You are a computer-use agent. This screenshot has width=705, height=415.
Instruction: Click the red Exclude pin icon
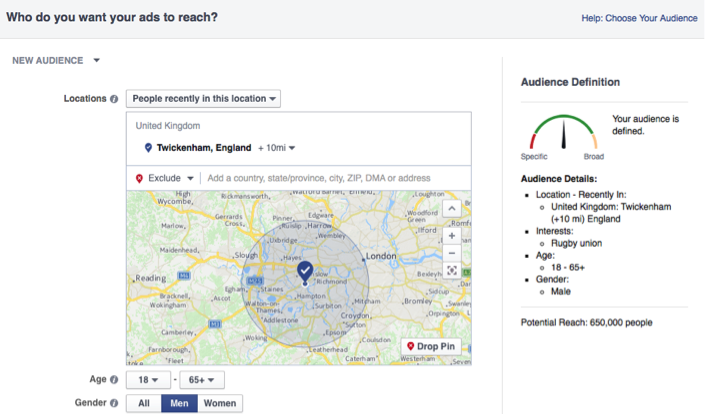pos(139,178)
